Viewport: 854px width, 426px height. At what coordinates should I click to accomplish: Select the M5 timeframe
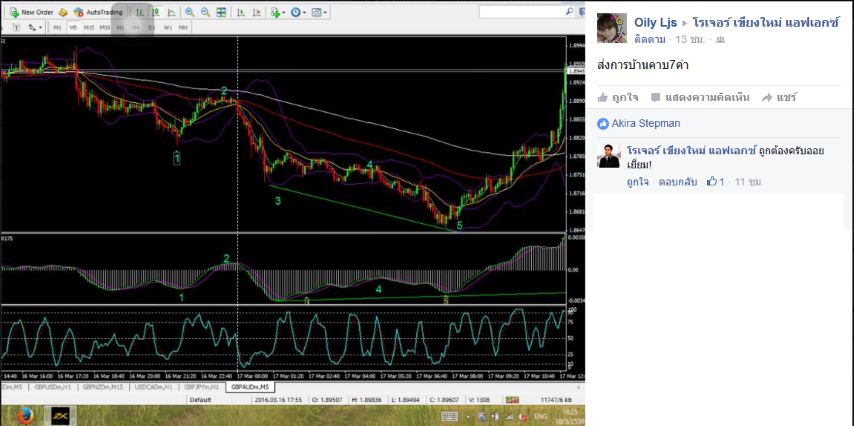(x=73, y=27)
